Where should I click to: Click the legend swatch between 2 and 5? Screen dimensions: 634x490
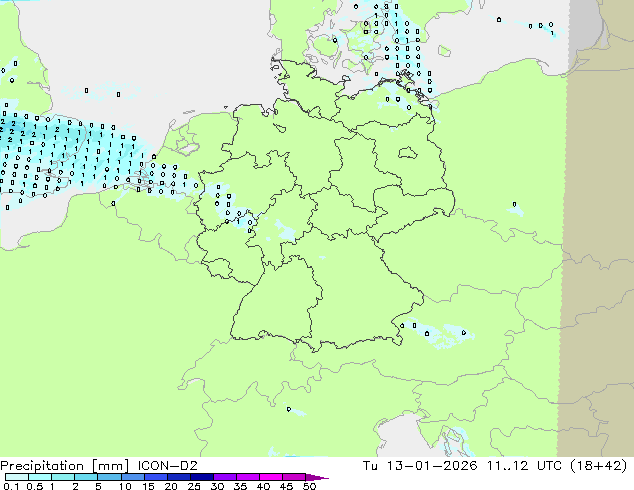pyautogui.click(x=86, y=477)
